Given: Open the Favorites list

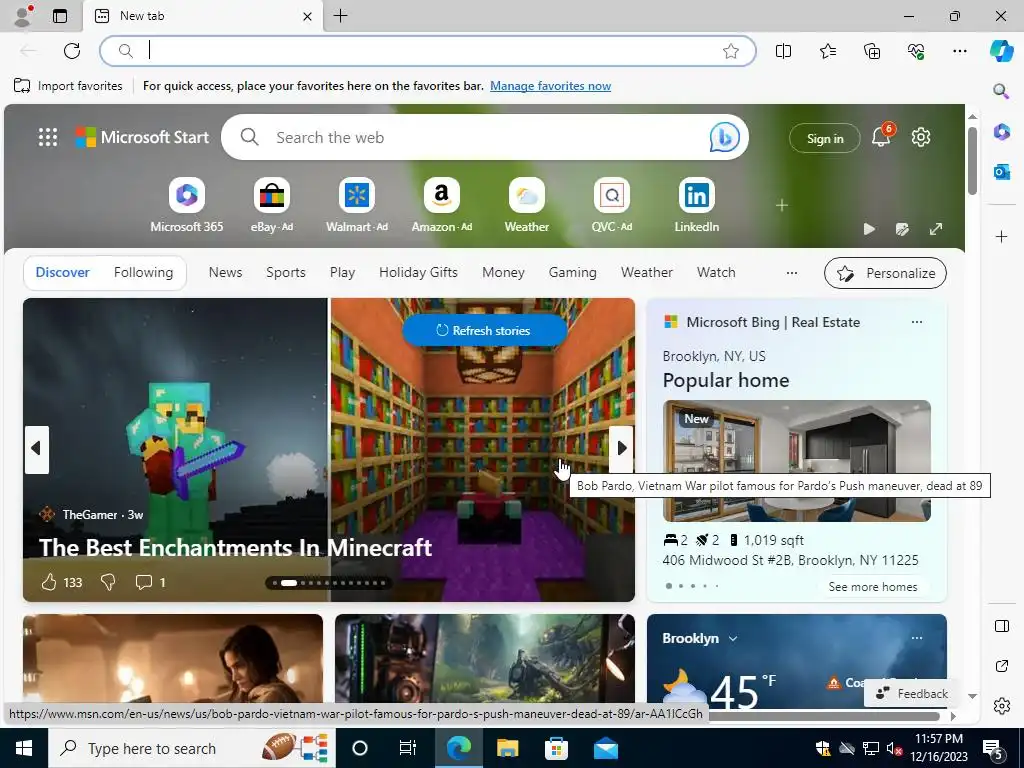Looking at the screenshot, I should pos(827,51).
